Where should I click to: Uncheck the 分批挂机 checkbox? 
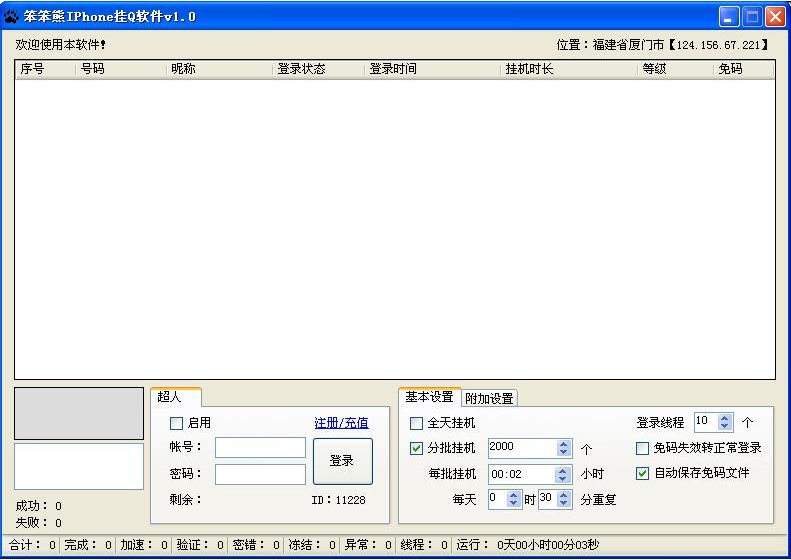click(x=417, y=449)
